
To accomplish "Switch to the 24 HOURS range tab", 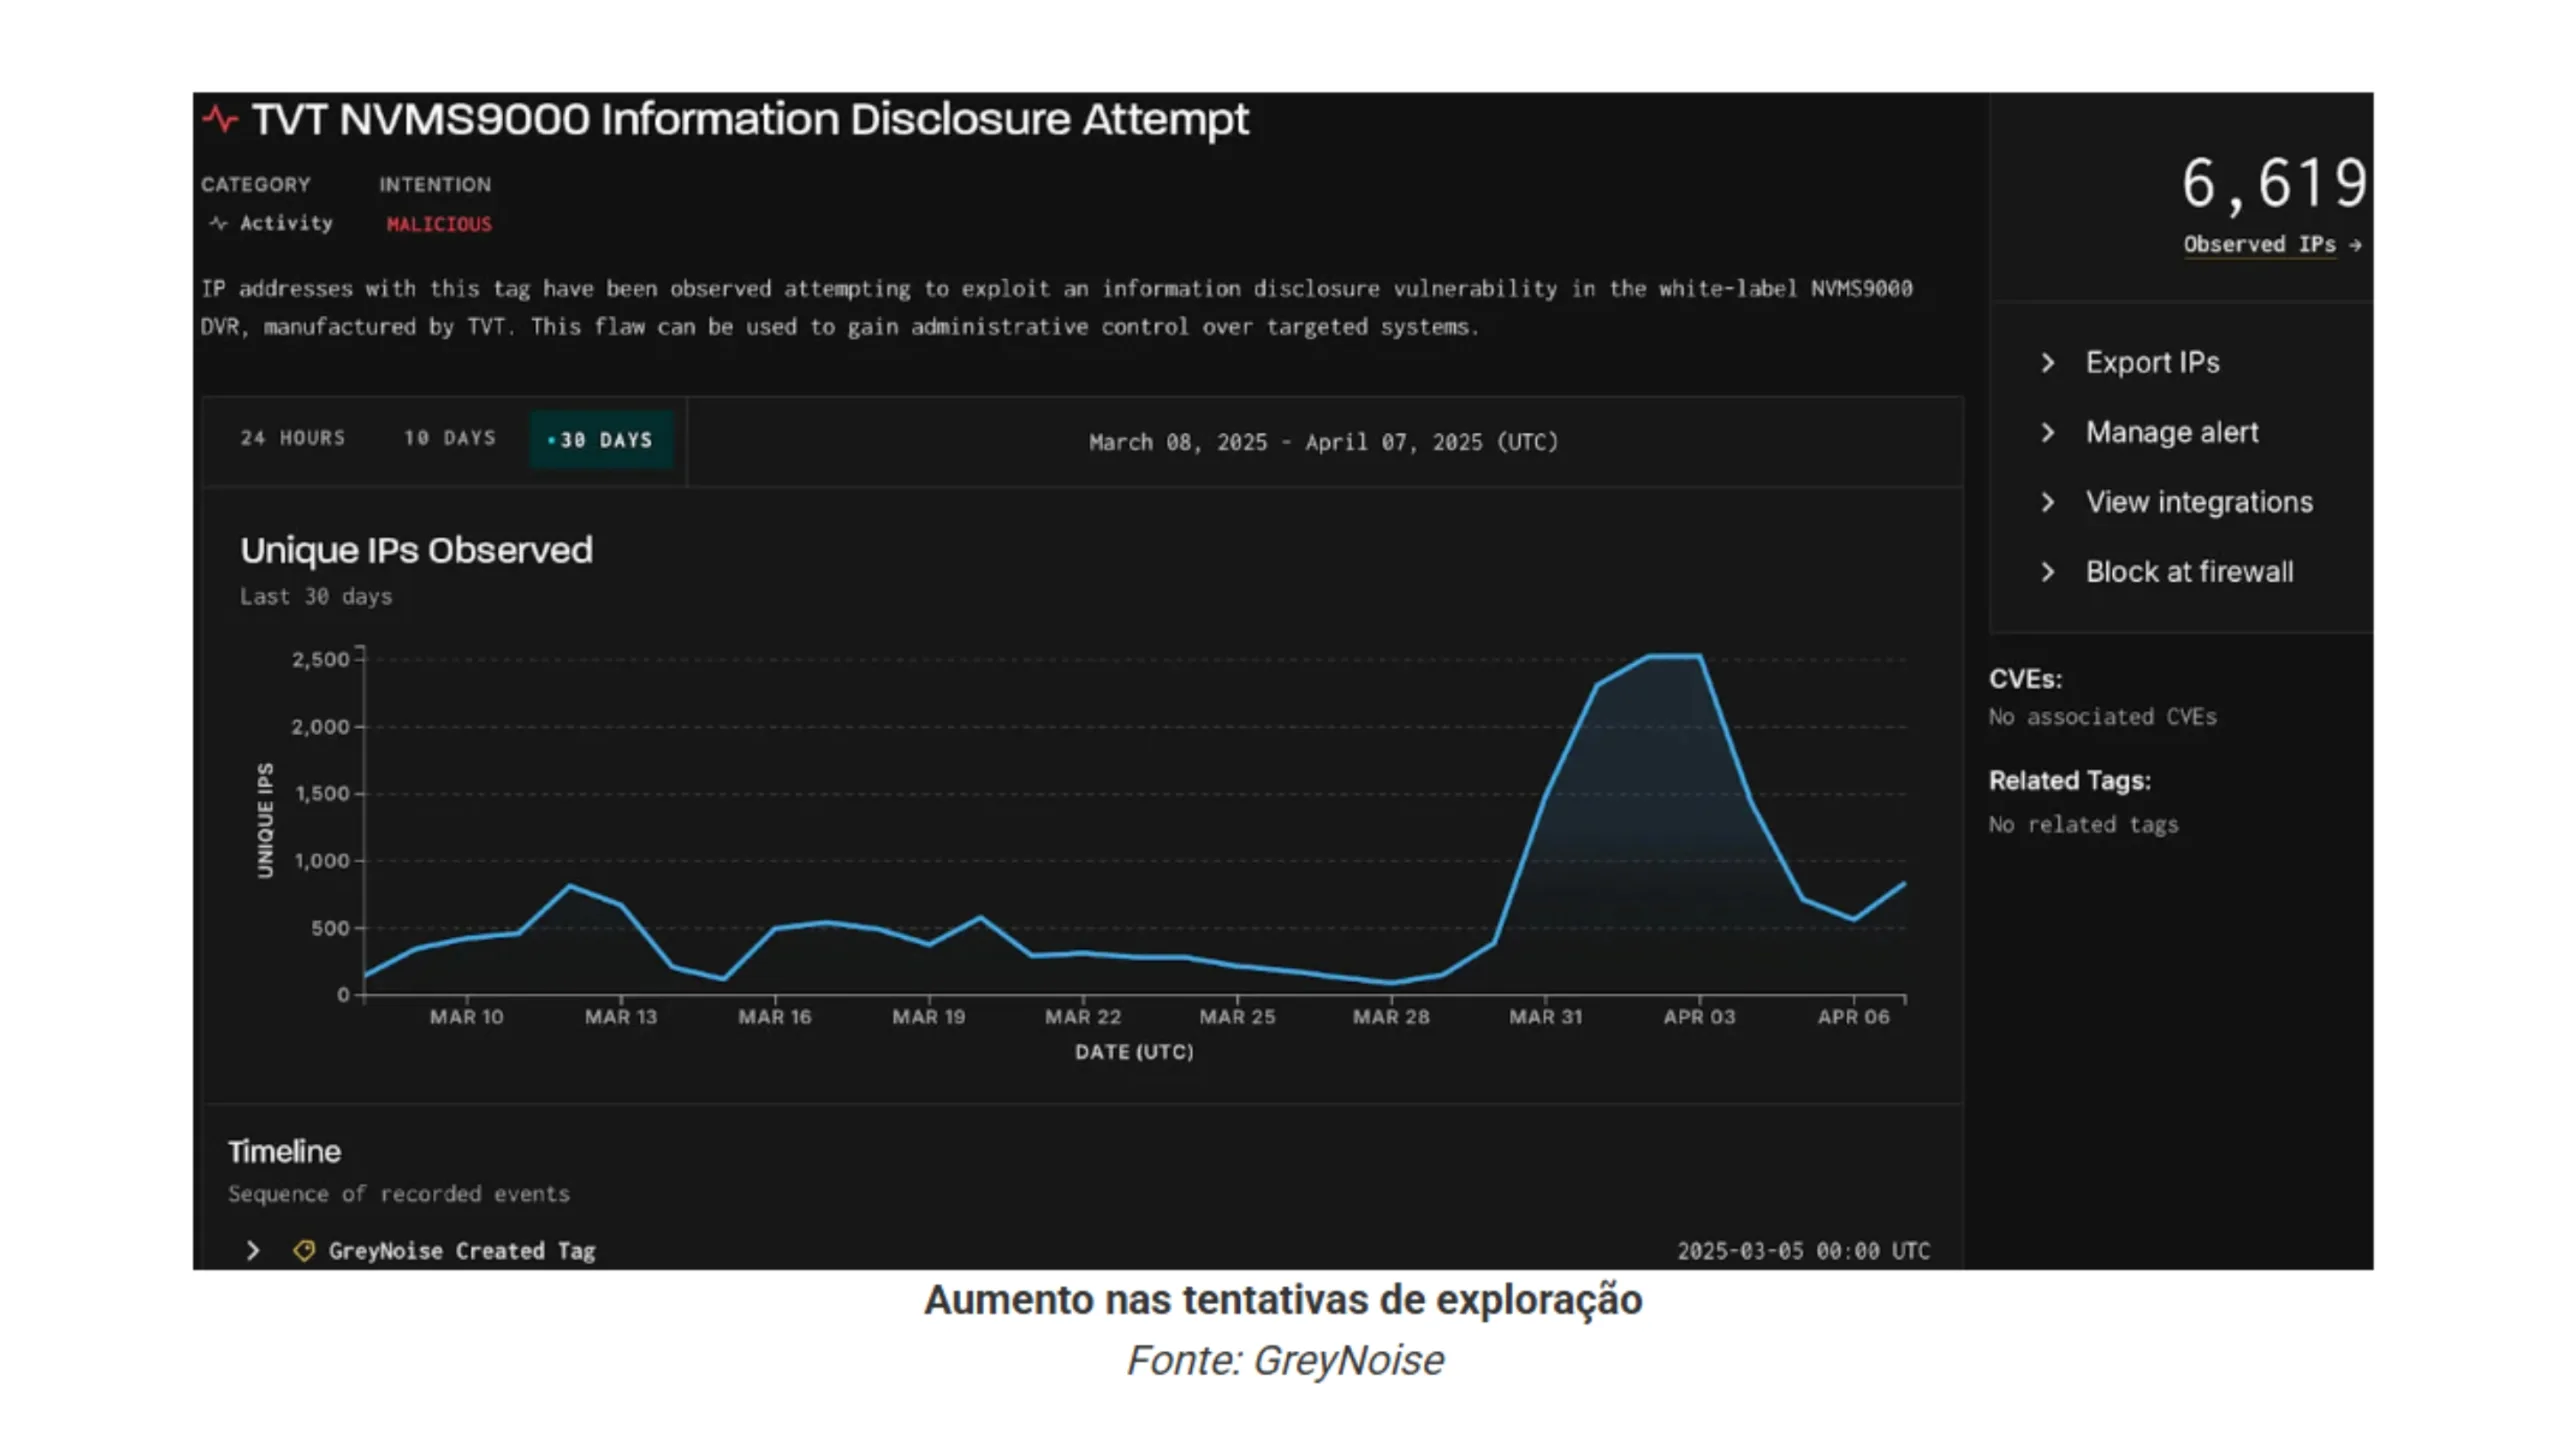I will (x=292, y=438).
